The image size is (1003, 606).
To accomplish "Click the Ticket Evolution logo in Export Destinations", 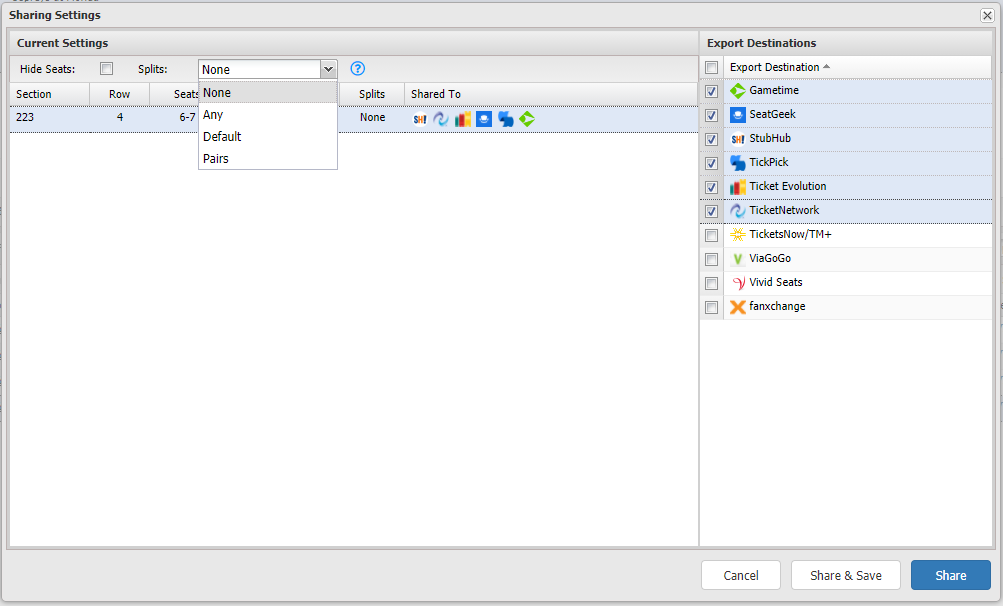I will point(738,187).
